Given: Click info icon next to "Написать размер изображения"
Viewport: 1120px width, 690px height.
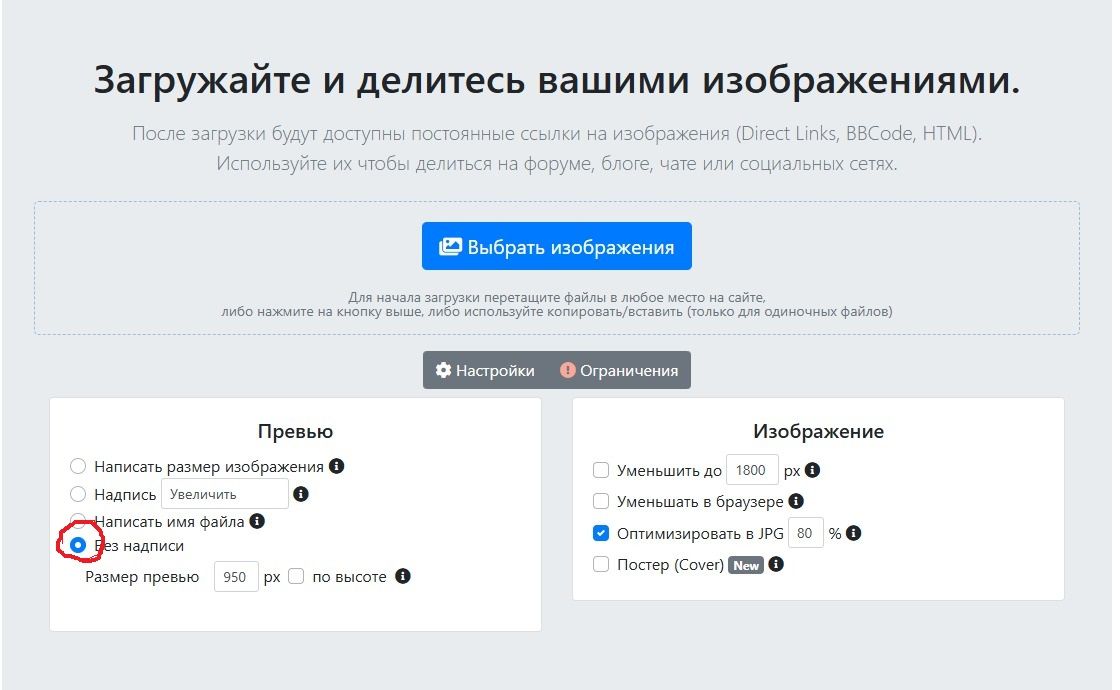Looking at the screenshot, I should click(337, 466).
